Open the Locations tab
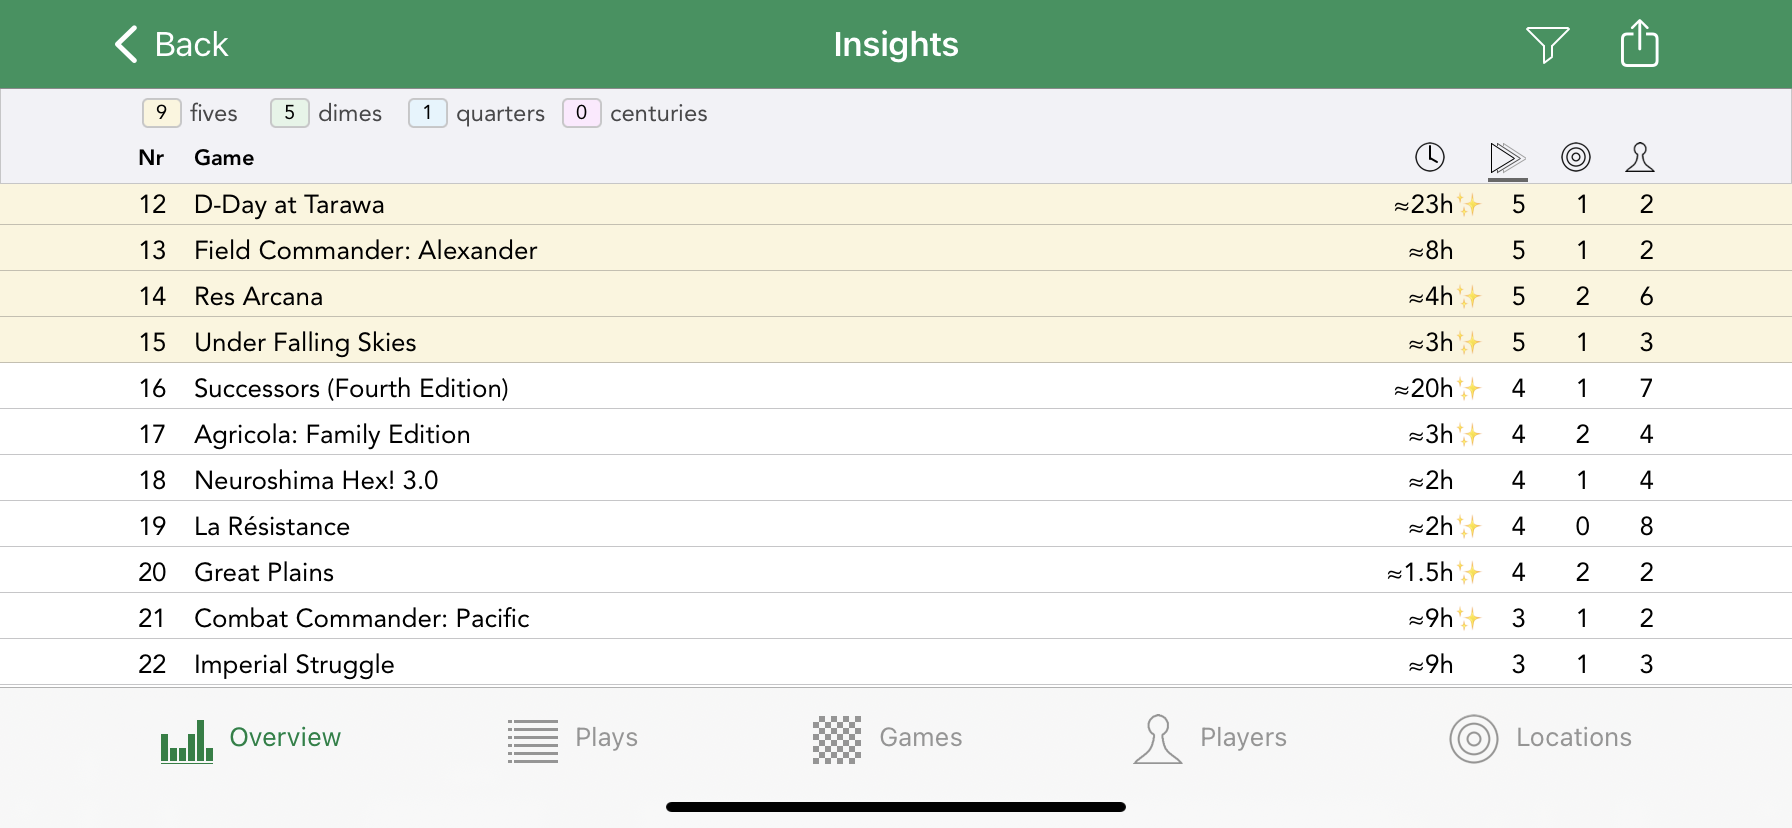1792x828 pixels. (x=1540, y=739)
